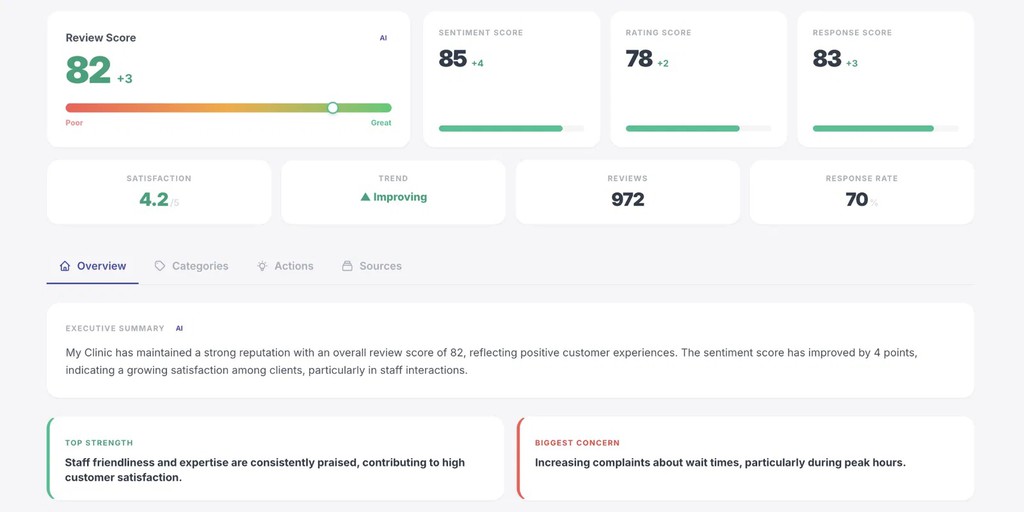The width and height of the screenshot is (1024, 512).
Task: Click the Rating Score label
Action: point(658,33)
